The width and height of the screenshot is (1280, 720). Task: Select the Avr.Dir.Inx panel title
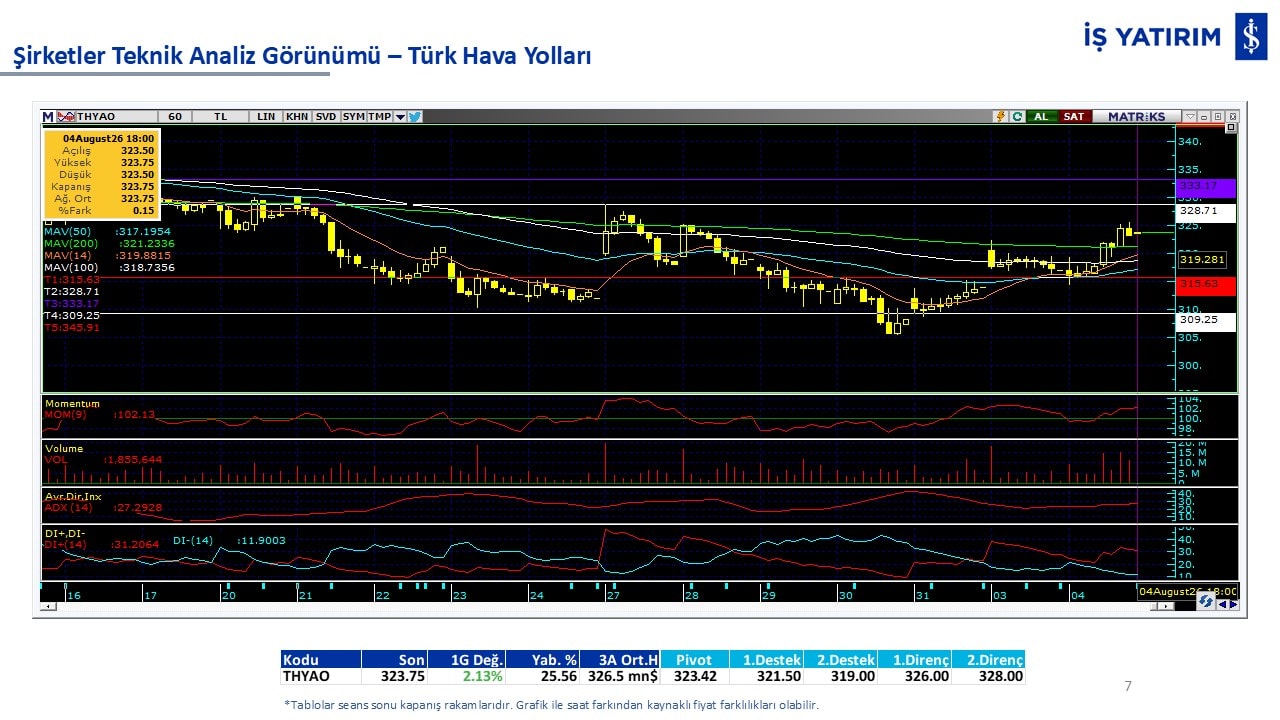[x=73, y=497]
